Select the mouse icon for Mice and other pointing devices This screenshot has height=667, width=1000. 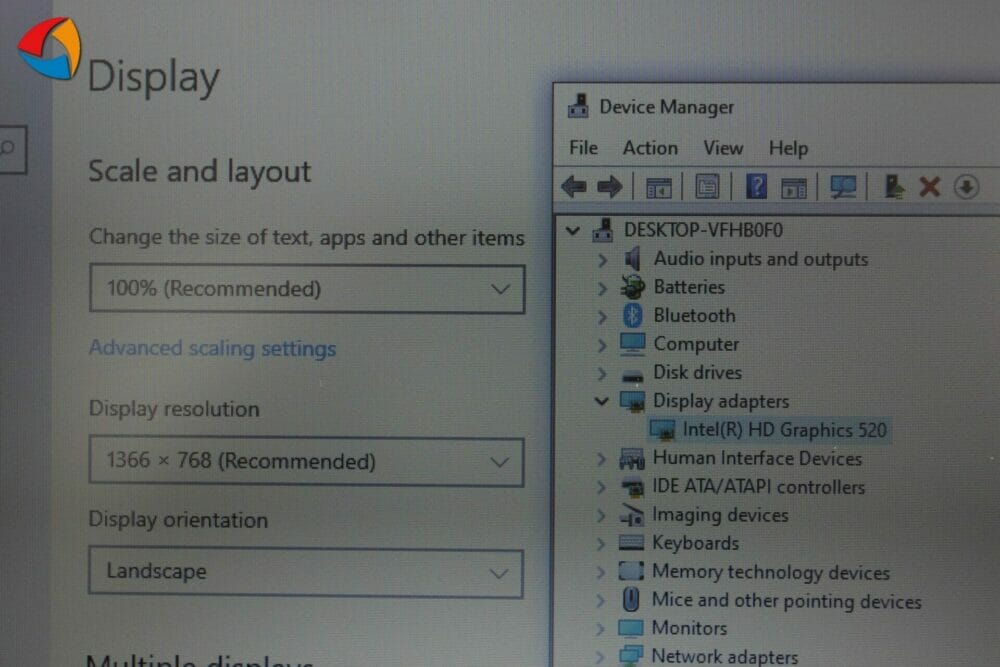pyautogui.click(x=631, y=599)
